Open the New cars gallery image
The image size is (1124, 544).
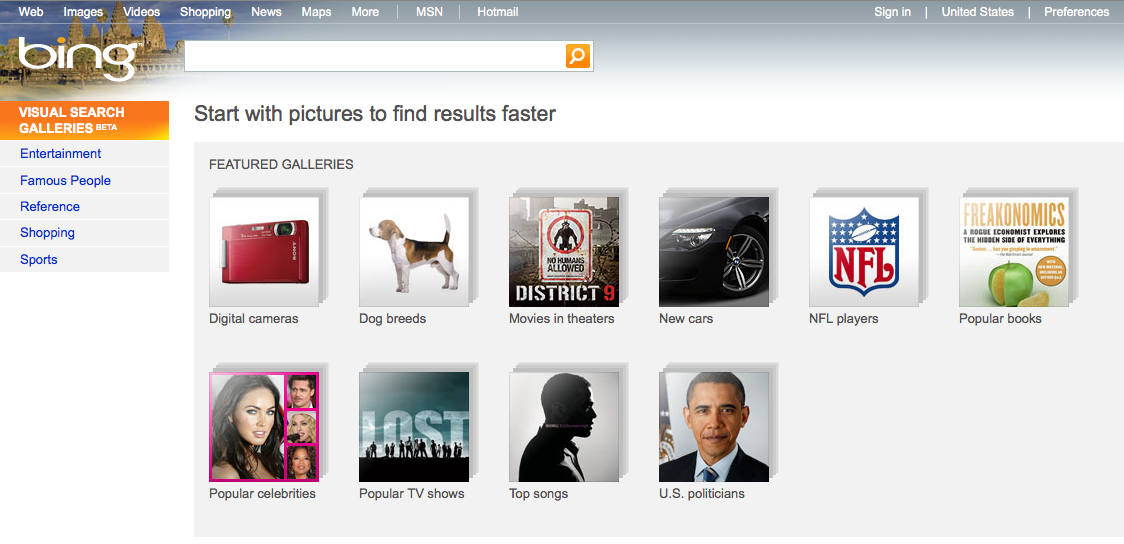(x=714, y=251)
